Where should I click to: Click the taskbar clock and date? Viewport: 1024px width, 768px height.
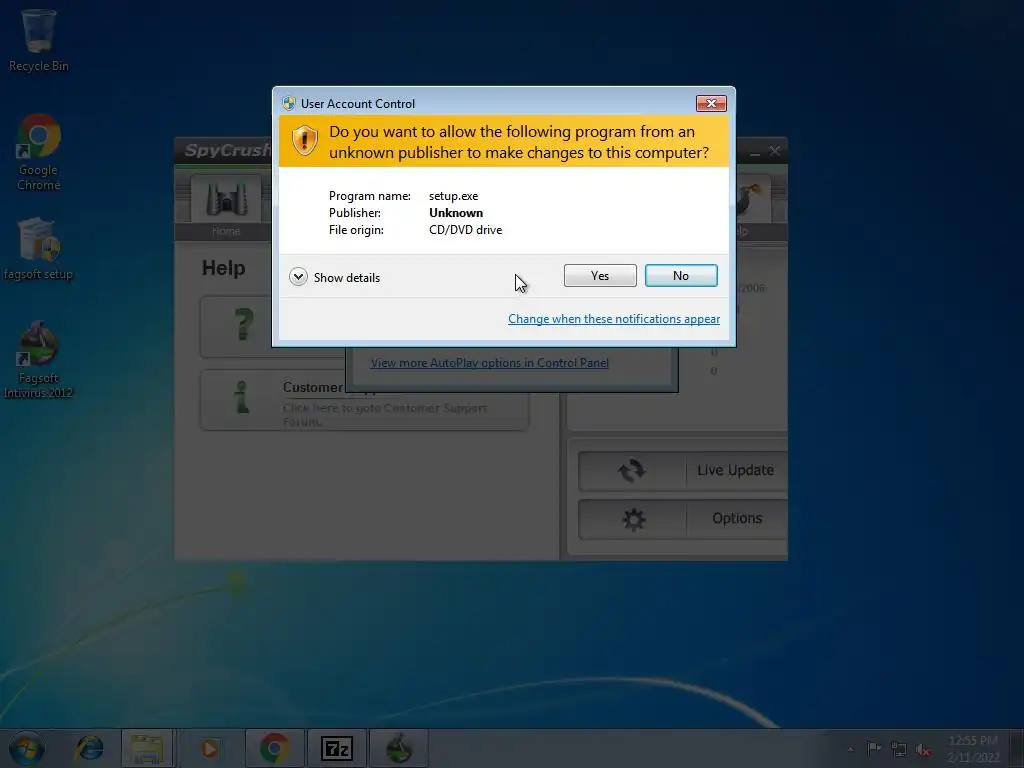(x=973, y=748)
